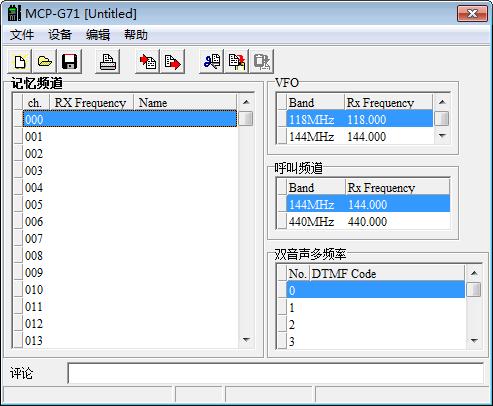Screen dimensions: 493x406
Task: Click VFO list scroll up arrow
Action: click(x=442, y=102)
